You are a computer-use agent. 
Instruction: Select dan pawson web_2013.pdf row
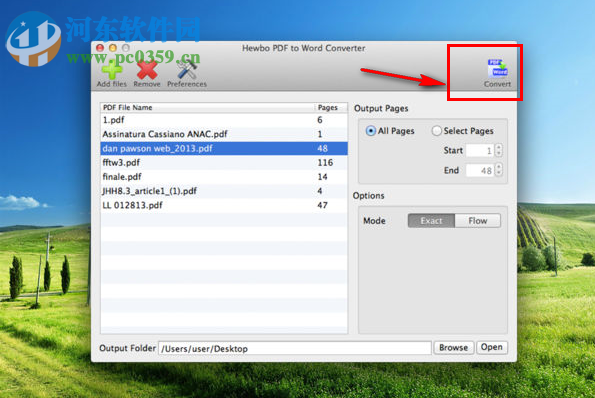tap(224, 148)
